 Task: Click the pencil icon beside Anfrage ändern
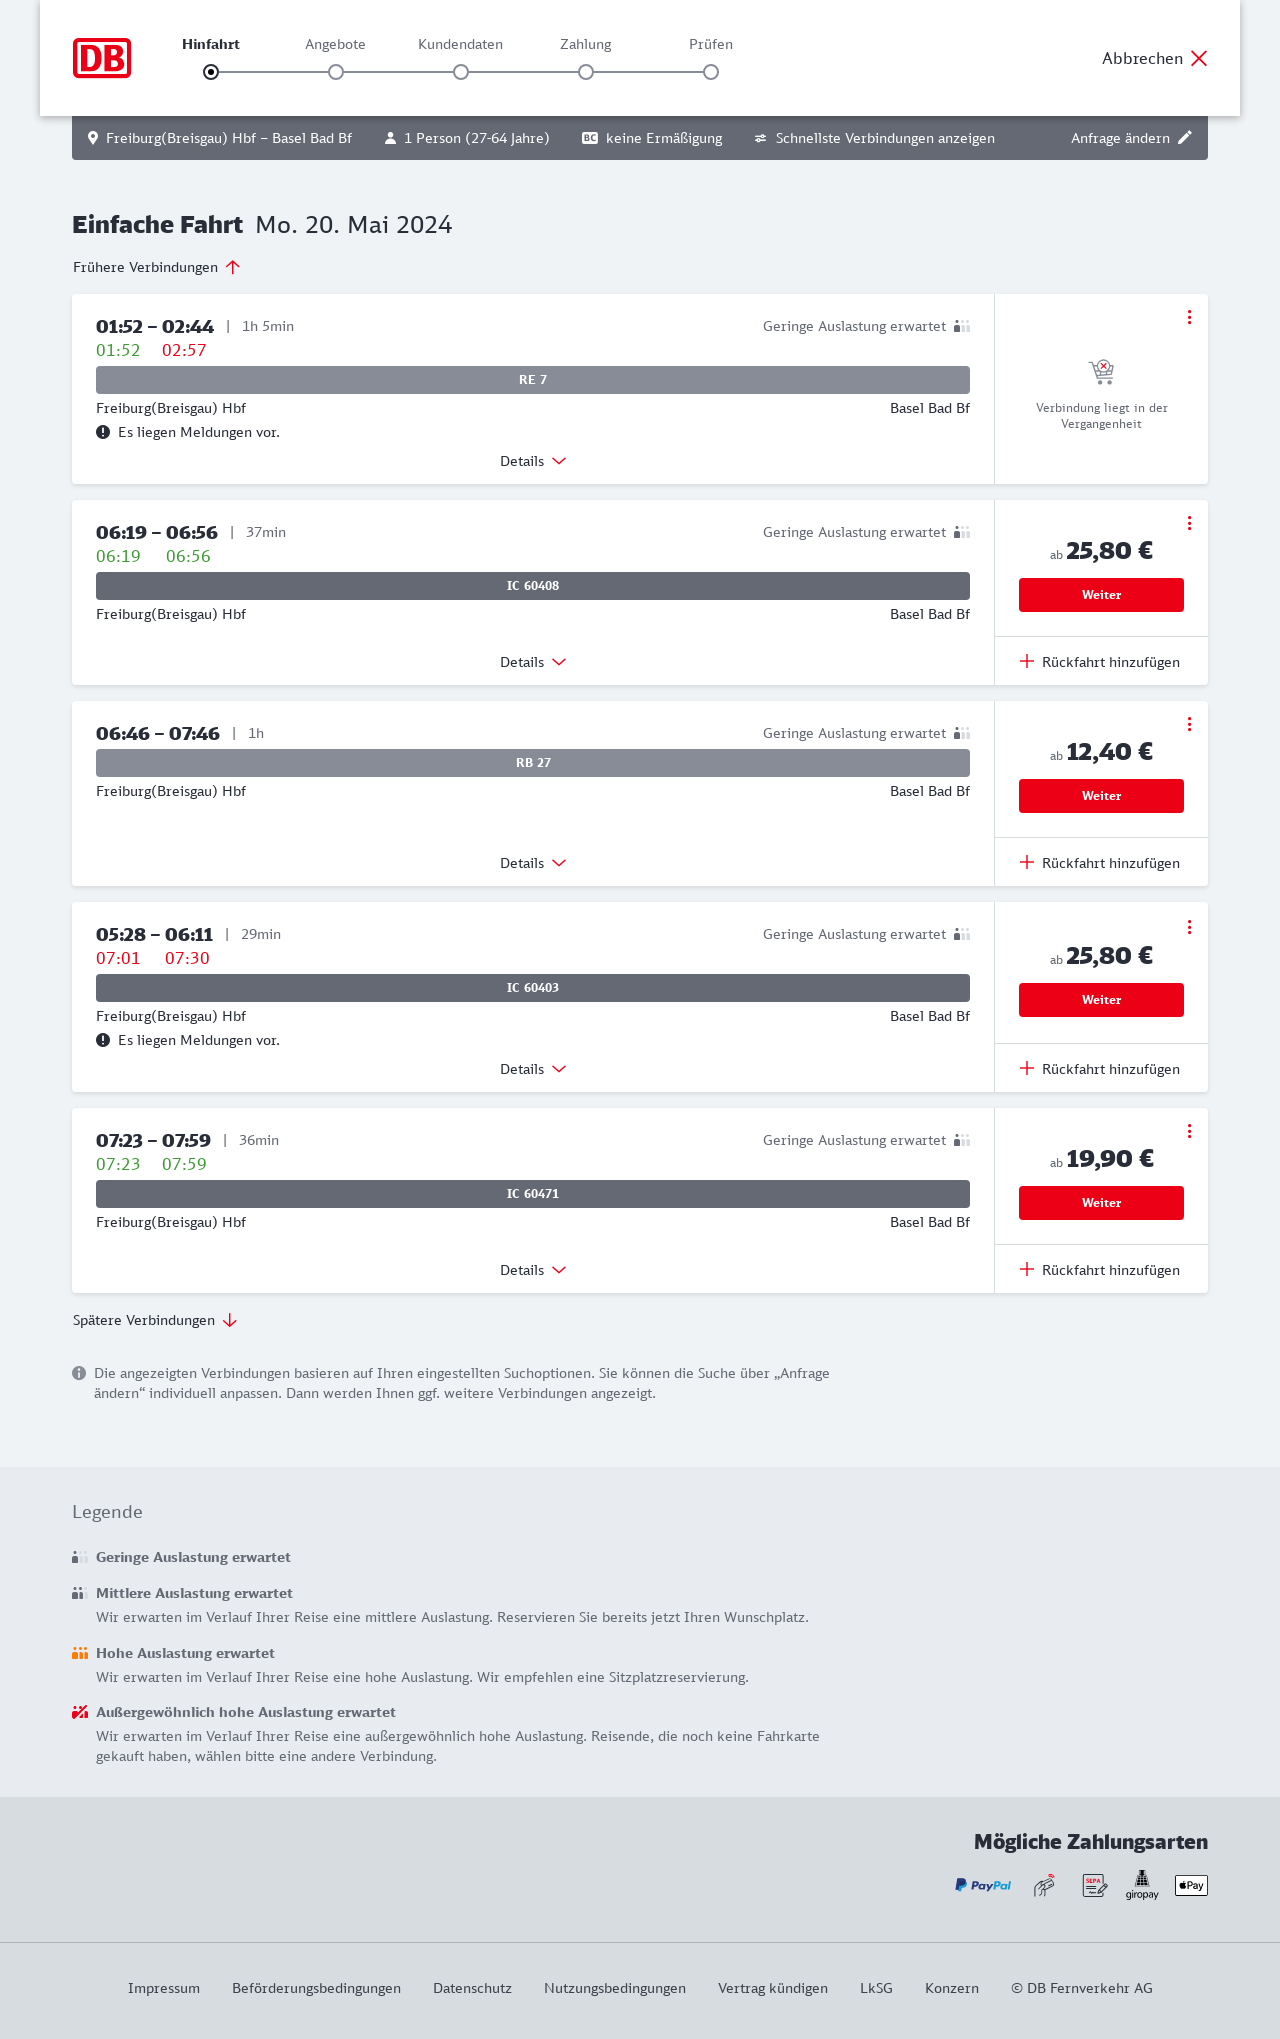coord(1185,138)
